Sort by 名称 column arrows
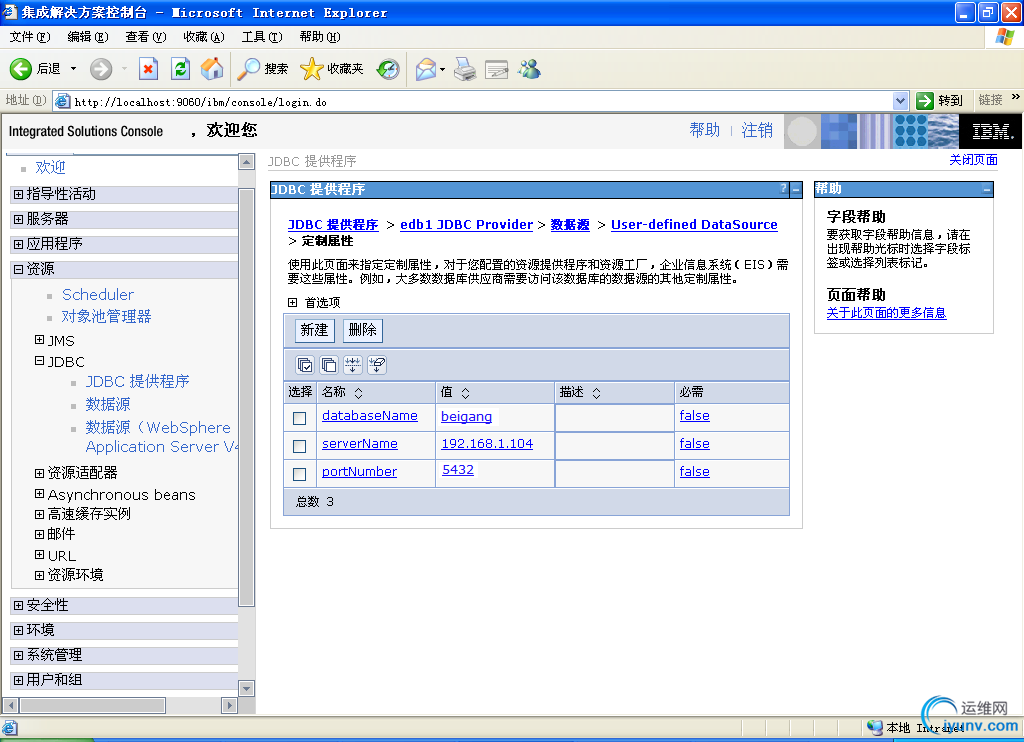 click(358, 393)
